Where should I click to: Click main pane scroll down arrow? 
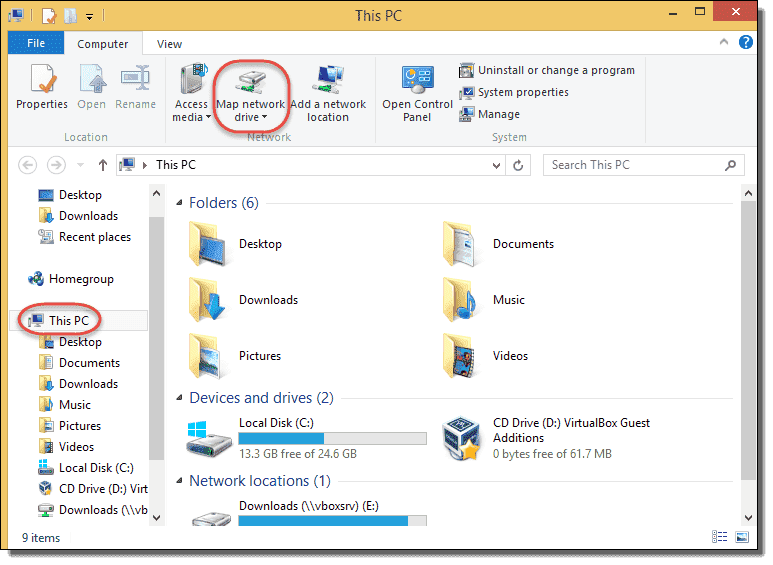coord(748,518)
